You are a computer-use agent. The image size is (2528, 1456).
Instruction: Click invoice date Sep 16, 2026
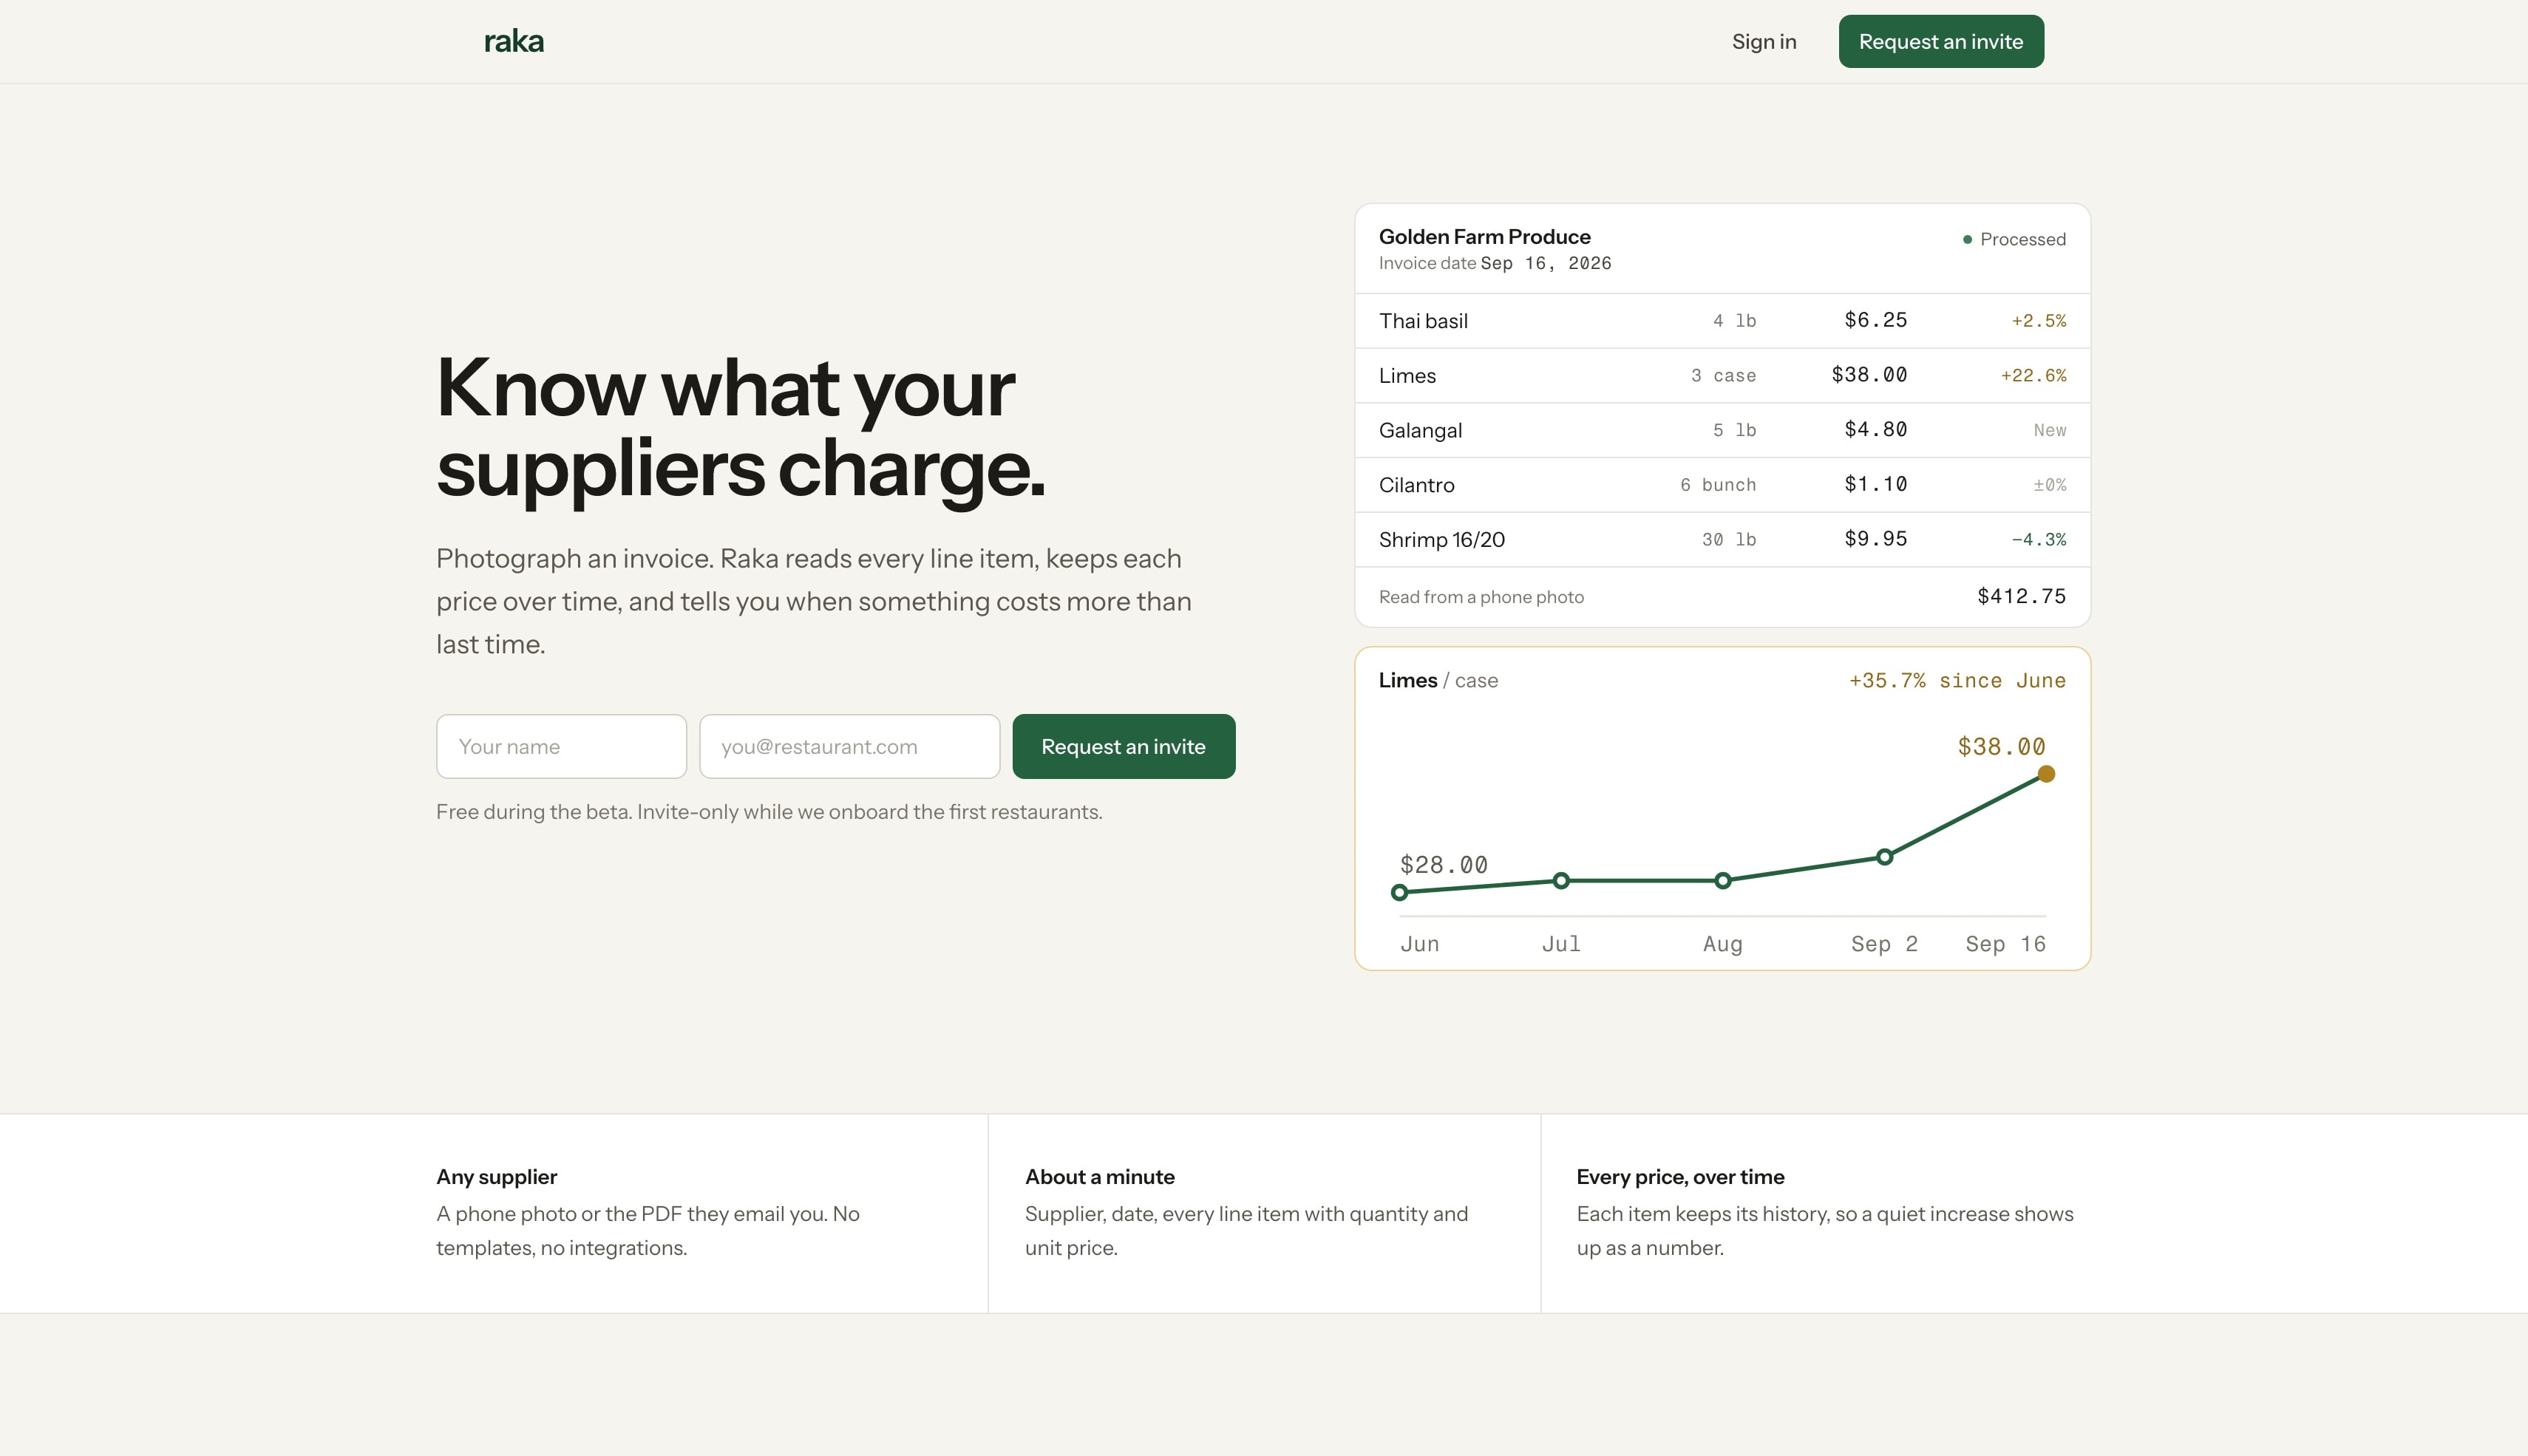pyautogui.click(x=1545, y=263)
